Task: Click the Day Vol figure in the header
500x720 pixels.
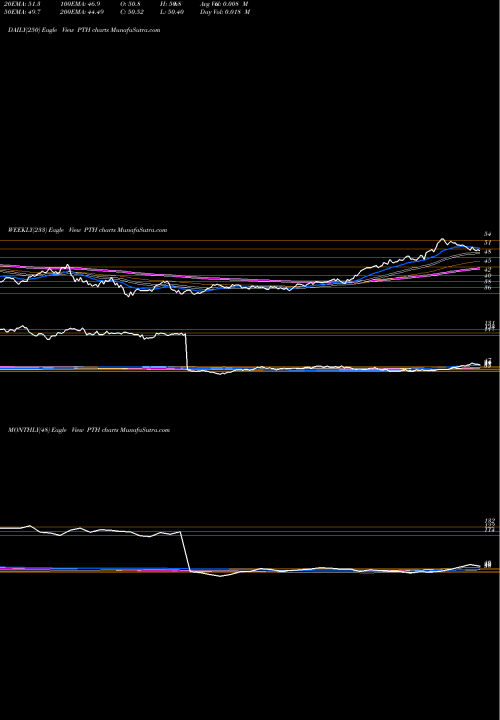Action: point(225,12)
